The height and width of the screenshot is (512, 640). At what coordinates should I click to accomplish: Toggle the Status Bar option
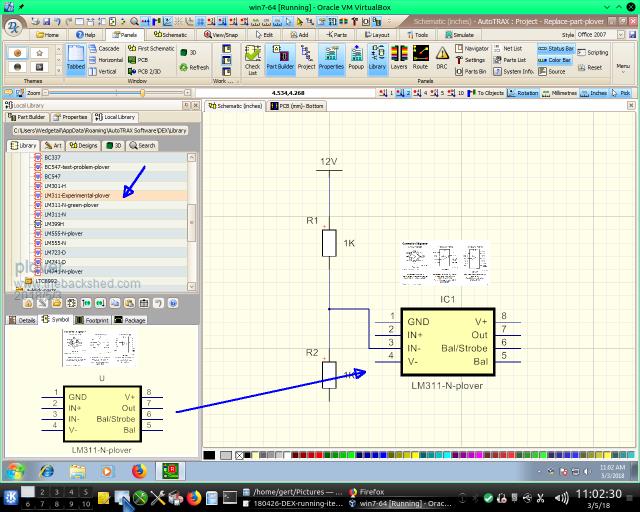[x=556, y=48]
